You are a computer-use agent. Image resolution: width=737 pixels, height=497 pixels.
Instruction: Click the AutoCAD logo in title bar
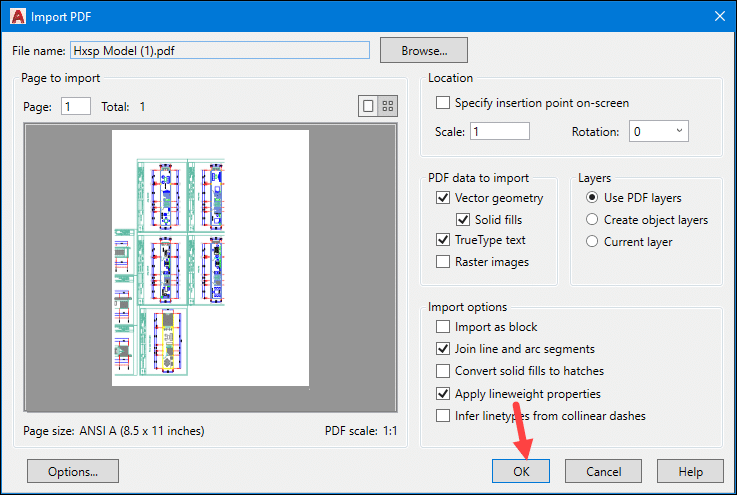[x=14, y=16]
